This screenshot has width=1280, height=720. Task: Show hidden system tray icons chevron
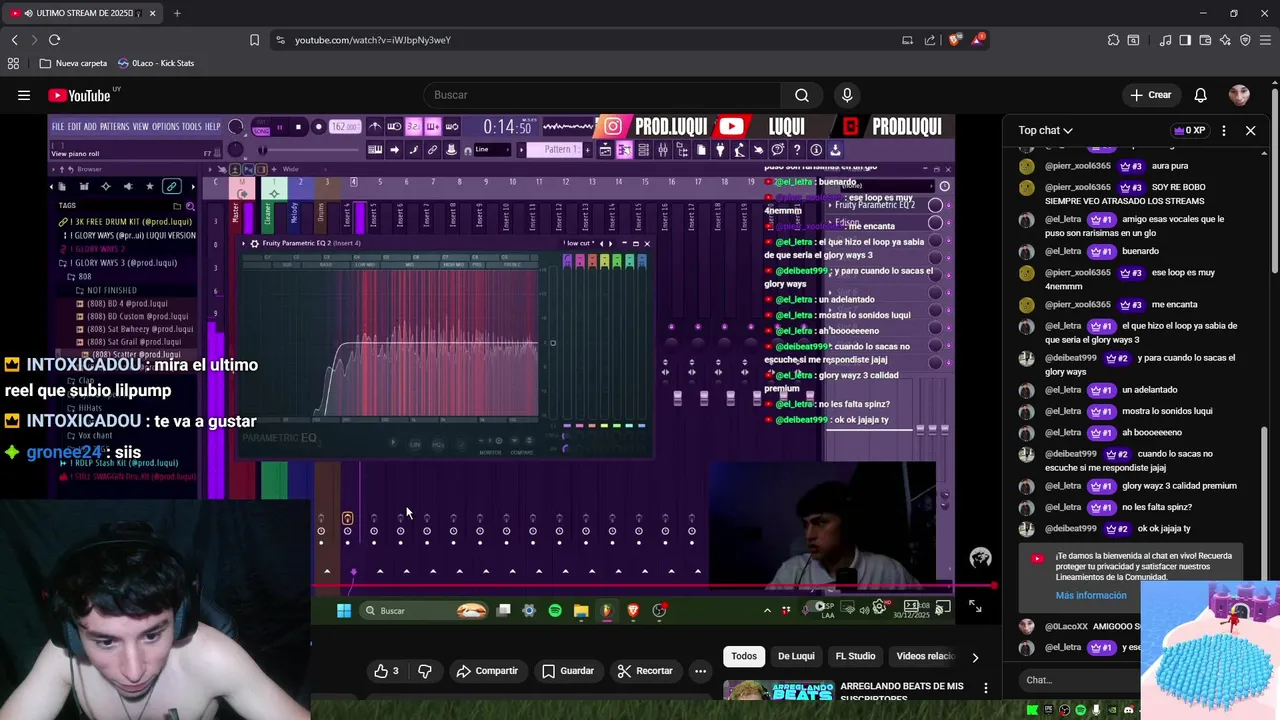[x=767, y=610]
